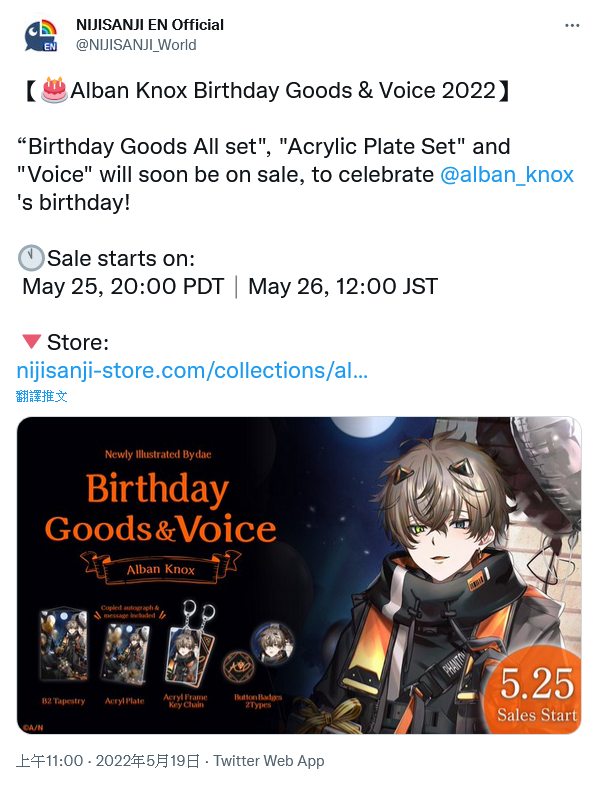Open the three-dot more options menu
This screenshot has height=787, width=598.
(x=572, y=25)
